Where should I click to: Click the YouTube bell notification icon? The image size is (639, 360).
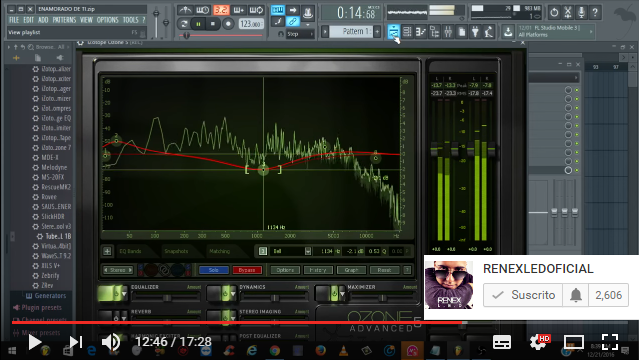575,295
